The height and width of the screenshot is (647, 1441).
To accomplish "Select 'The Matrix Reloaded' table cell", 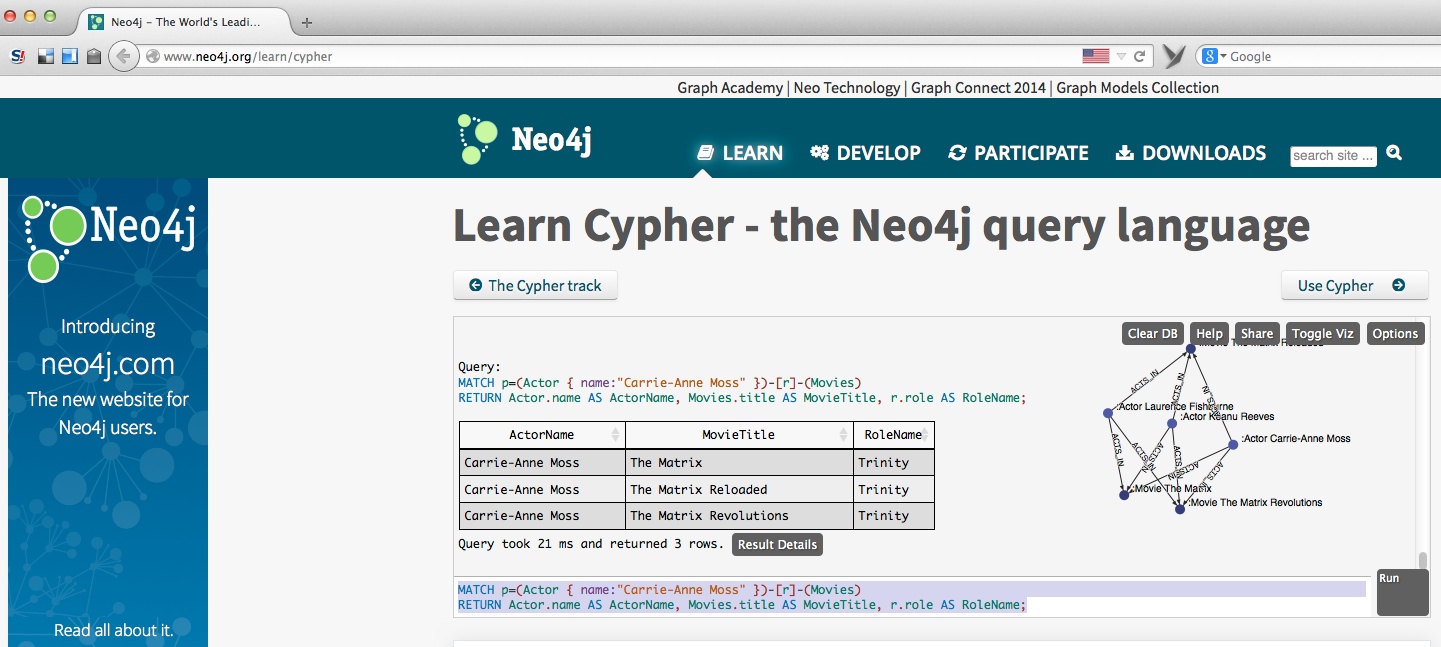I will (739, 489).
